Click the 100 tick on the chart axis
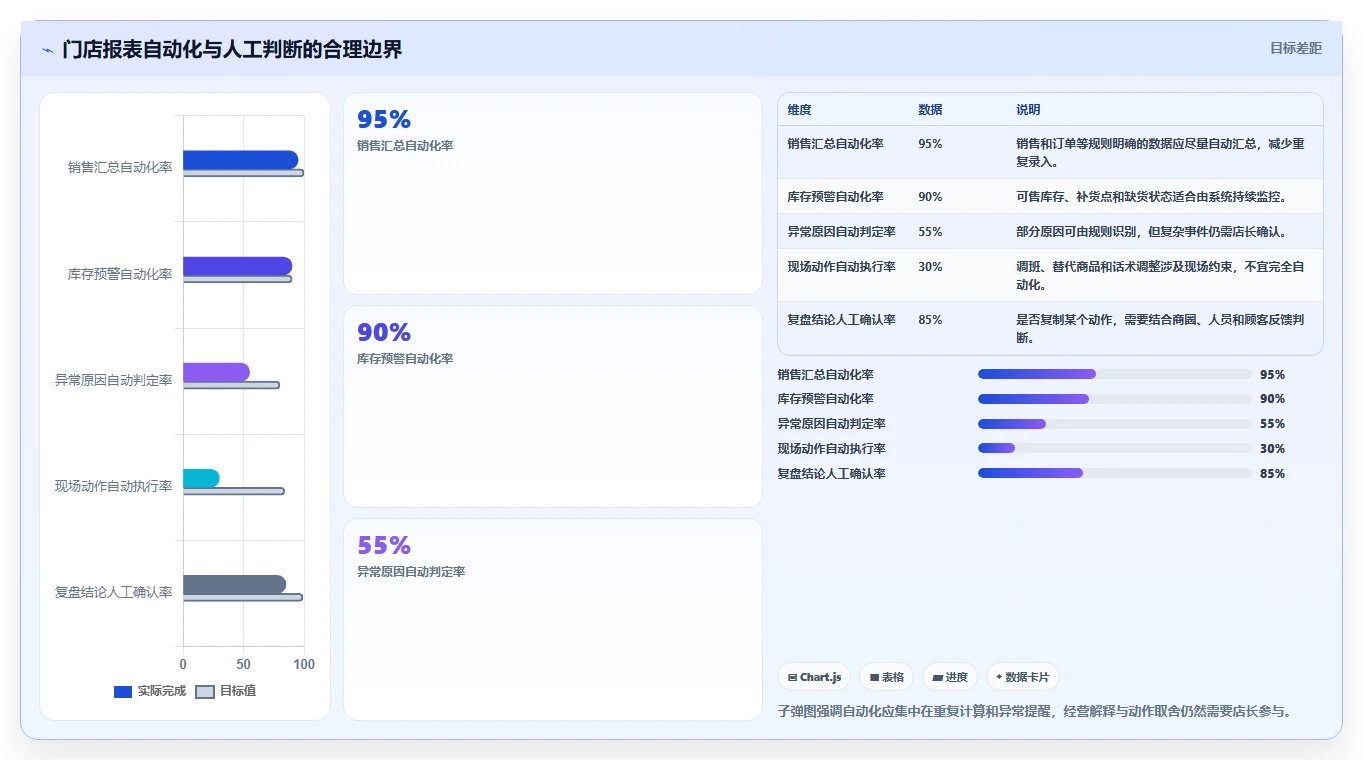The width and height of the screenshot is (1363, 760). (304, 664)
